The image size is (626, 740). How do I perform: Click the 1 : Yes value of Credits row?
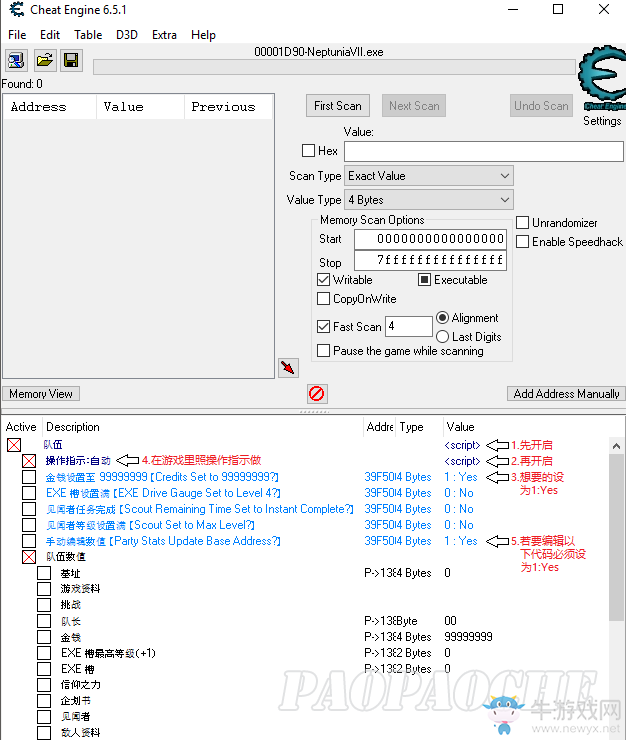(461, 477)
